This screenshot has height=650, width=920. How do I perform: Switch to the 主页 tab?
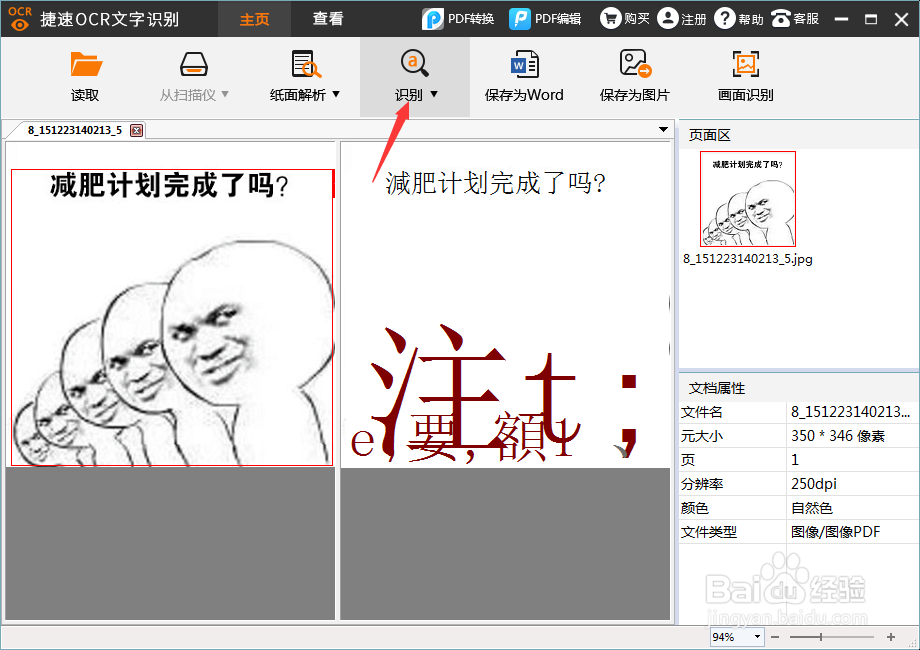pos(254,19)
